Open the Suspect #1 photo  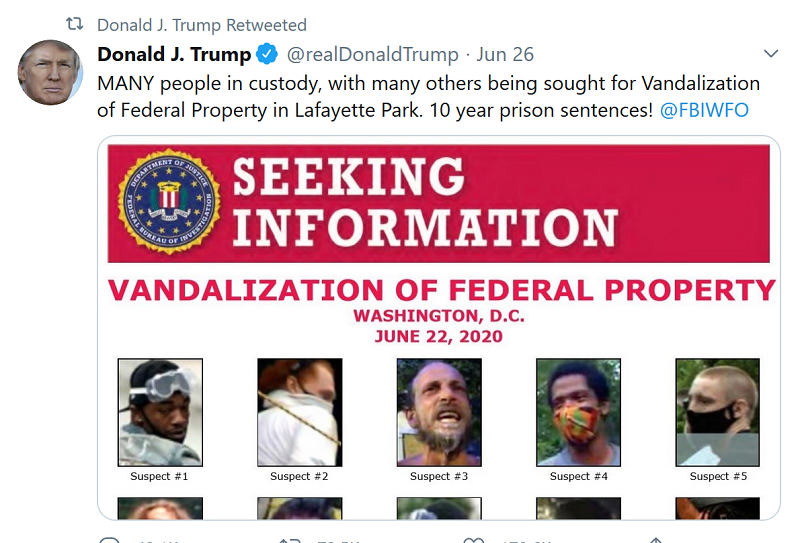tap(160, 412)
